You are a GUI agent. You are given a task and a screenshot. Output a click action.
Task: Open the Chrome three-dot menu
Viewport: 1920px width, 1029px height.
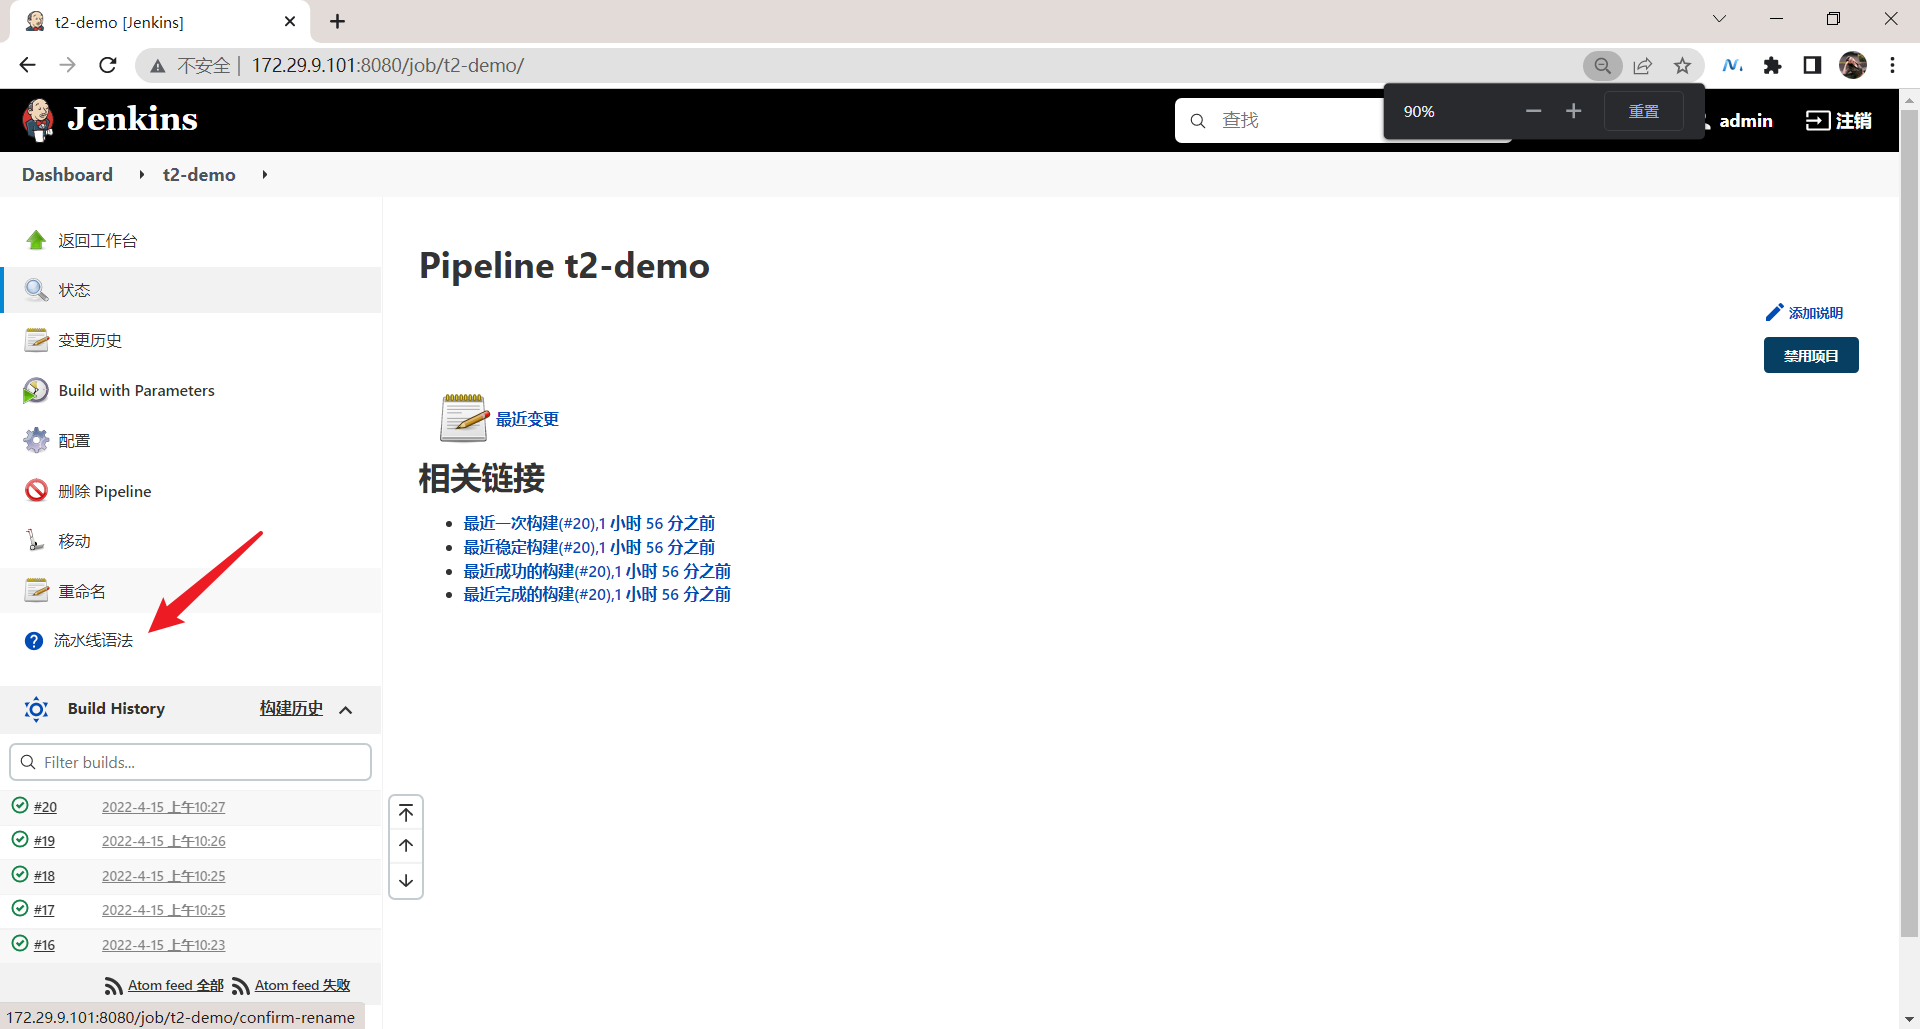(1893, 65)
